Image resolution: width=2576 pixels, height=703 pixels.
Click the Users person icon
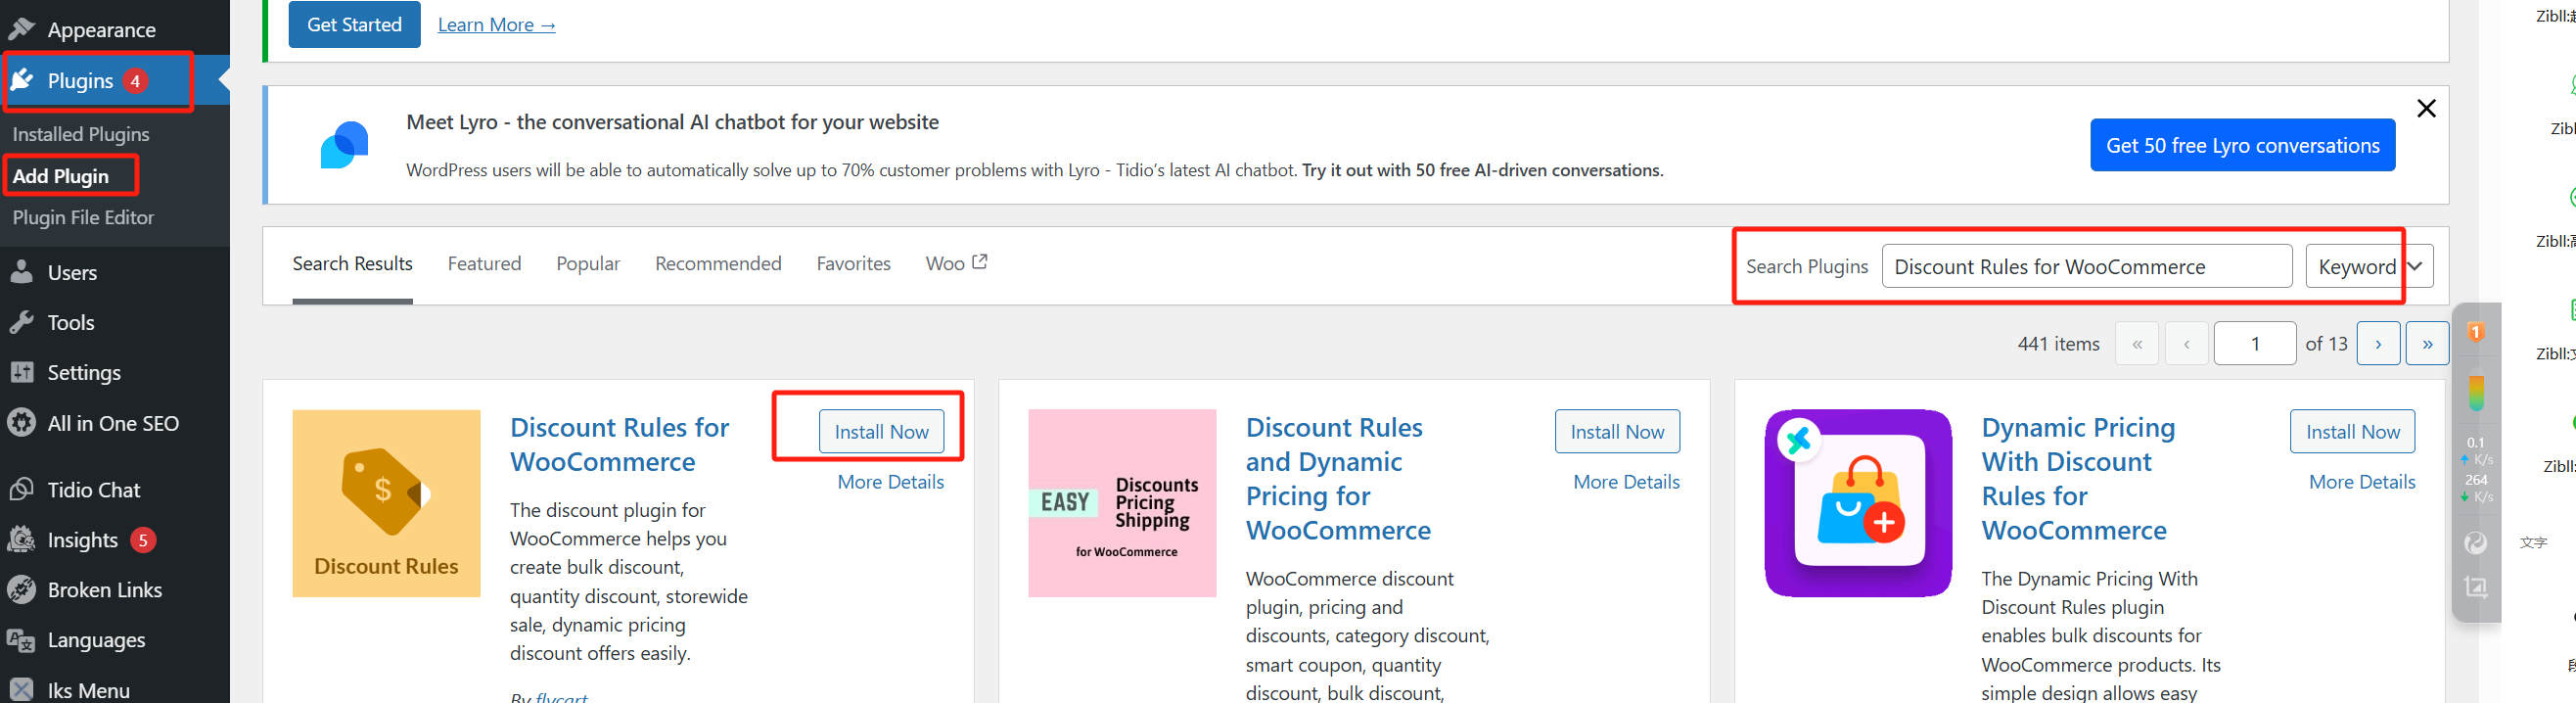pyautogui.click(x=22, y=272)
